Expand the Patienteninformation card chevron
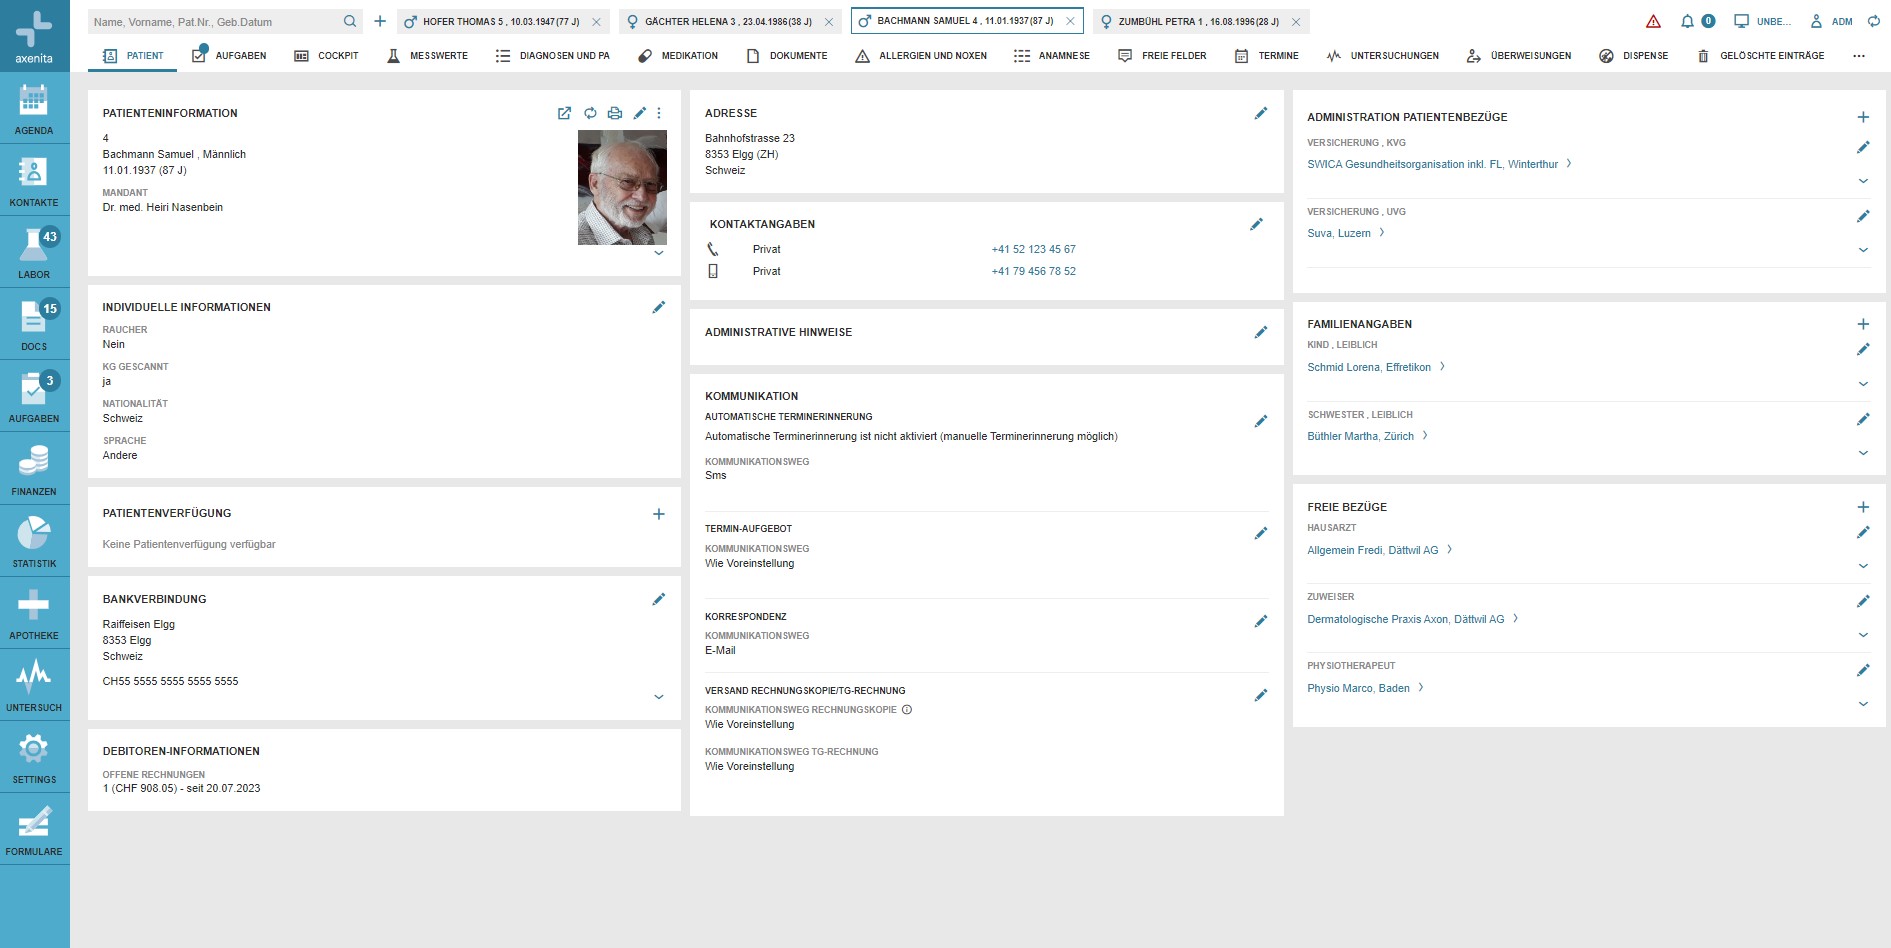1891x948 pixels. point(658,254)
